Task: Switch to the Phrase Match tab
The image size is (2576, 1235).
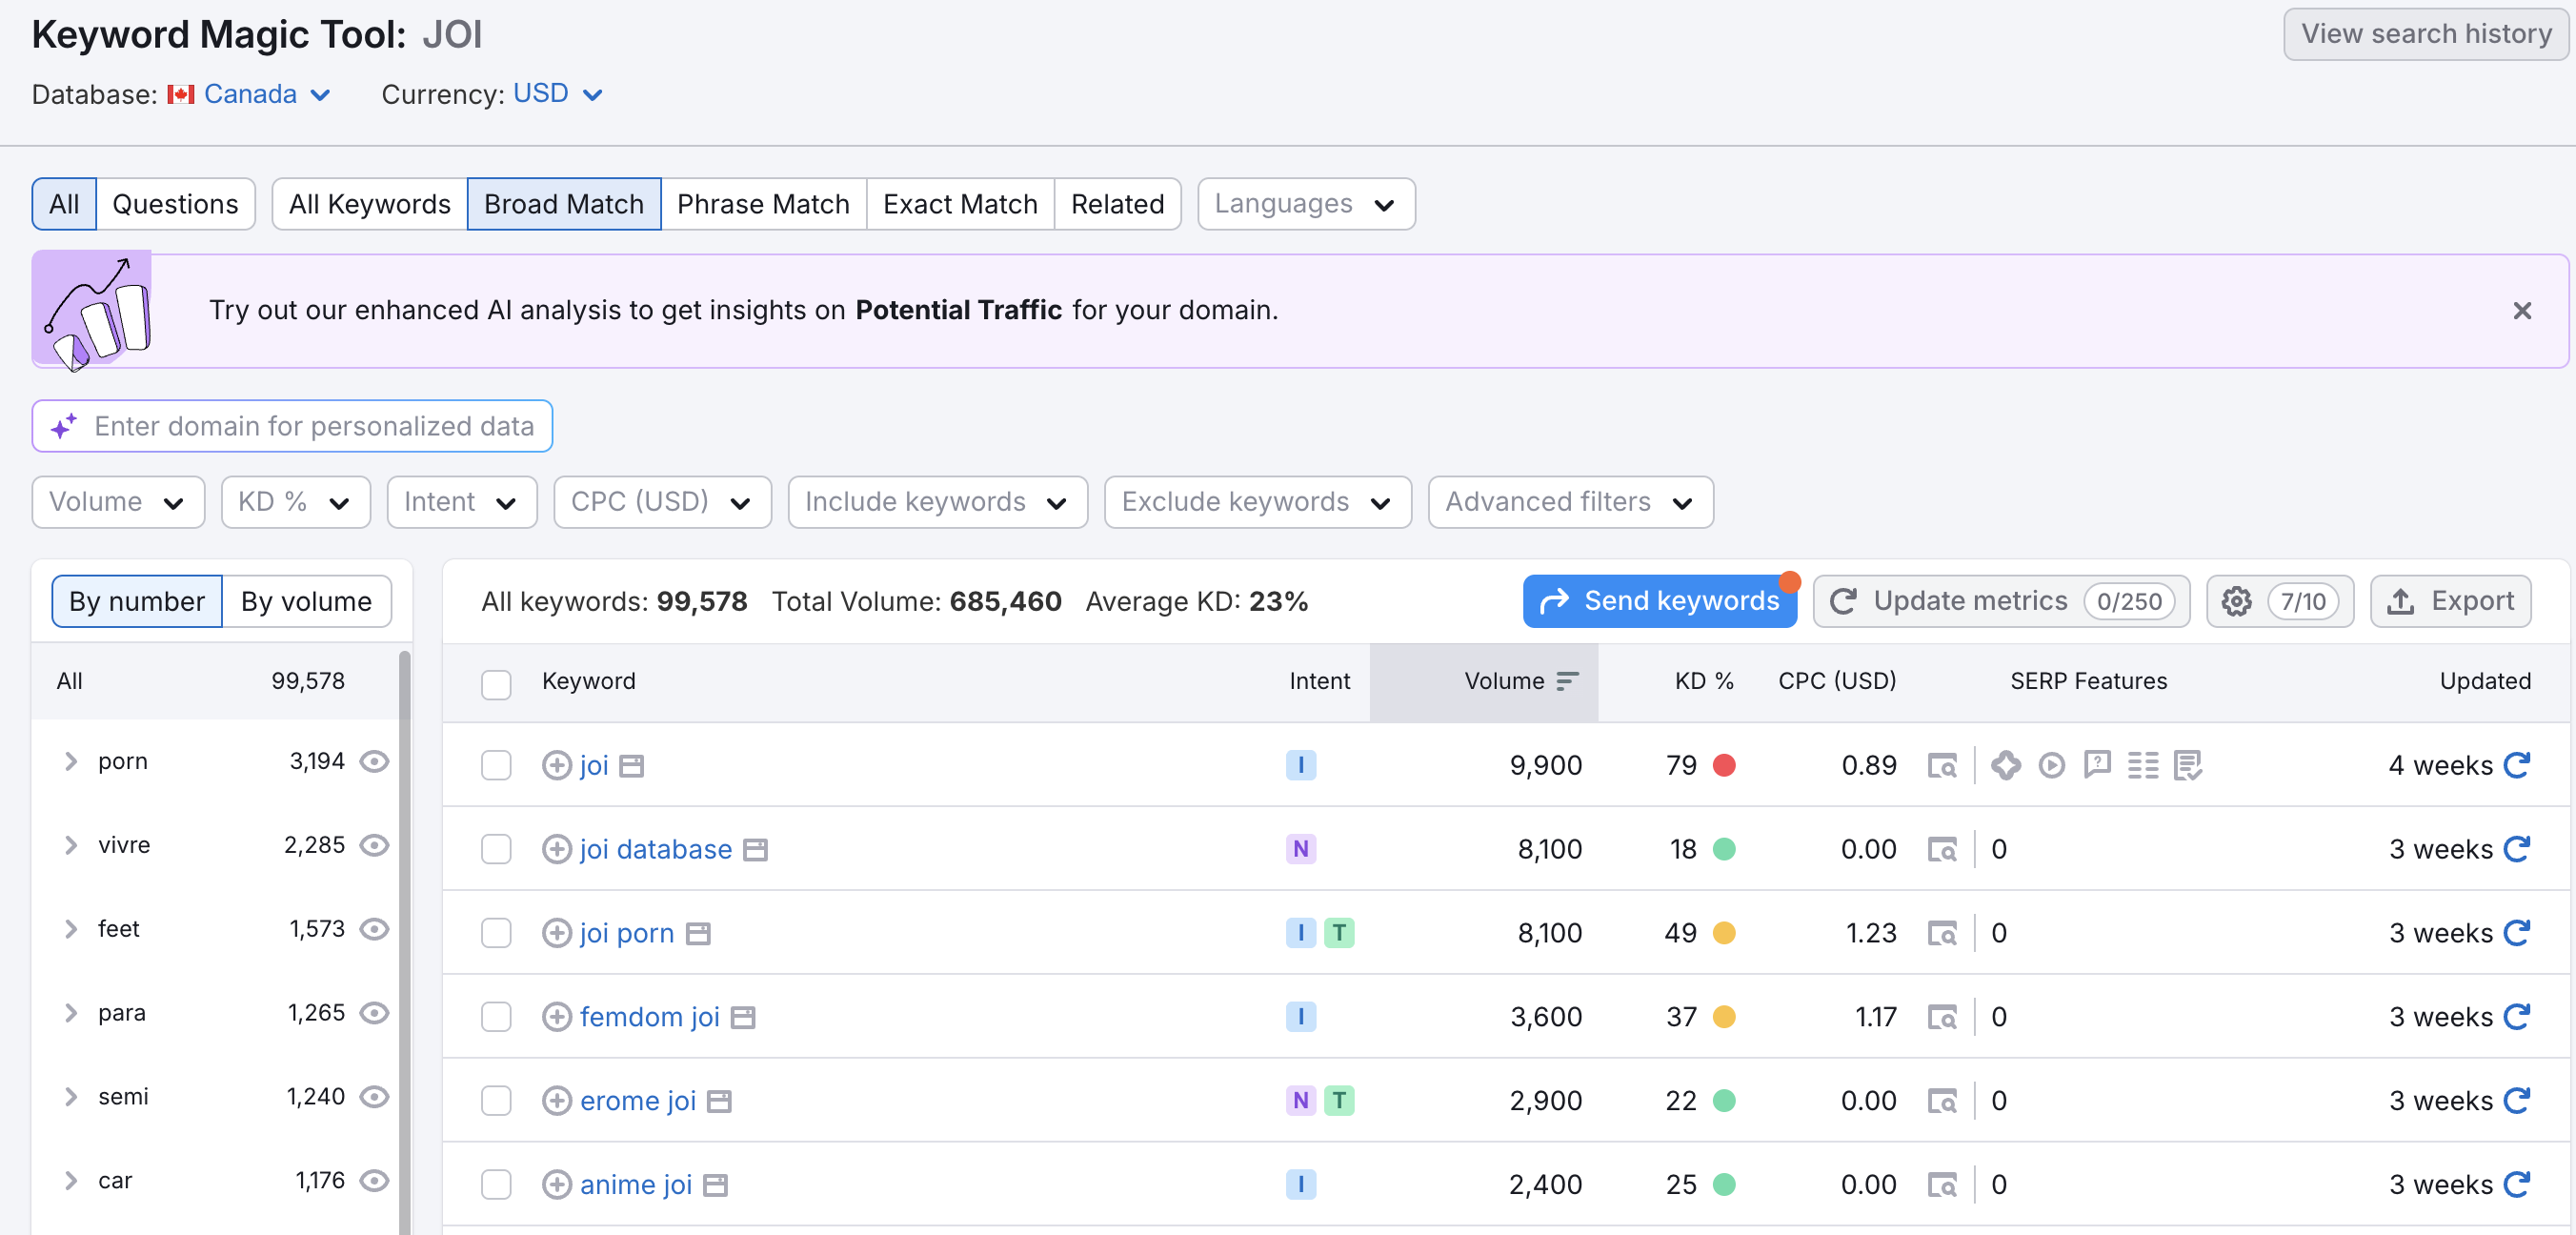Action: 763,203
